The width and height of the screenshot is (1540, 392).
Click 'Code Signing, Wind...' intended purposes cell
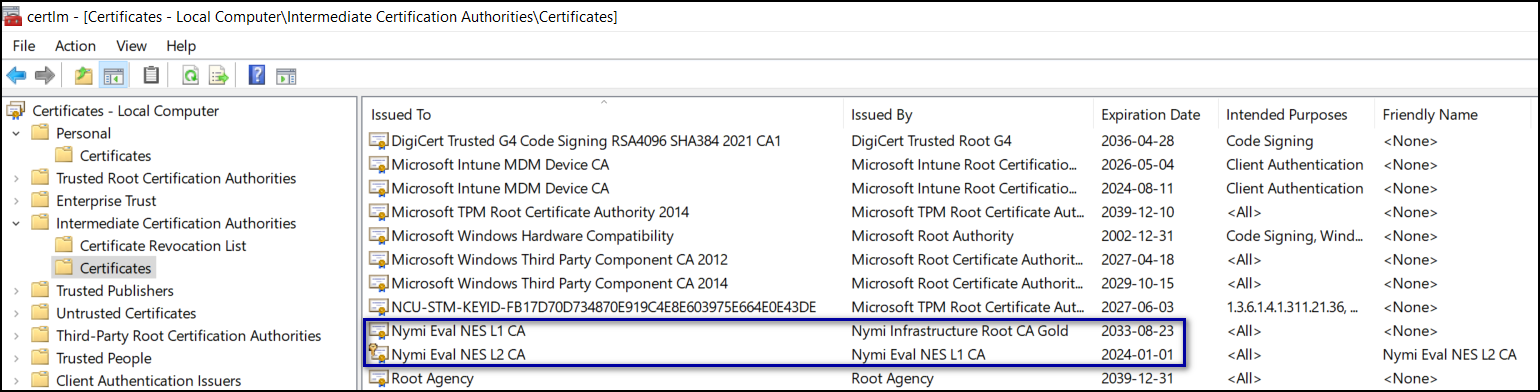1294,236
